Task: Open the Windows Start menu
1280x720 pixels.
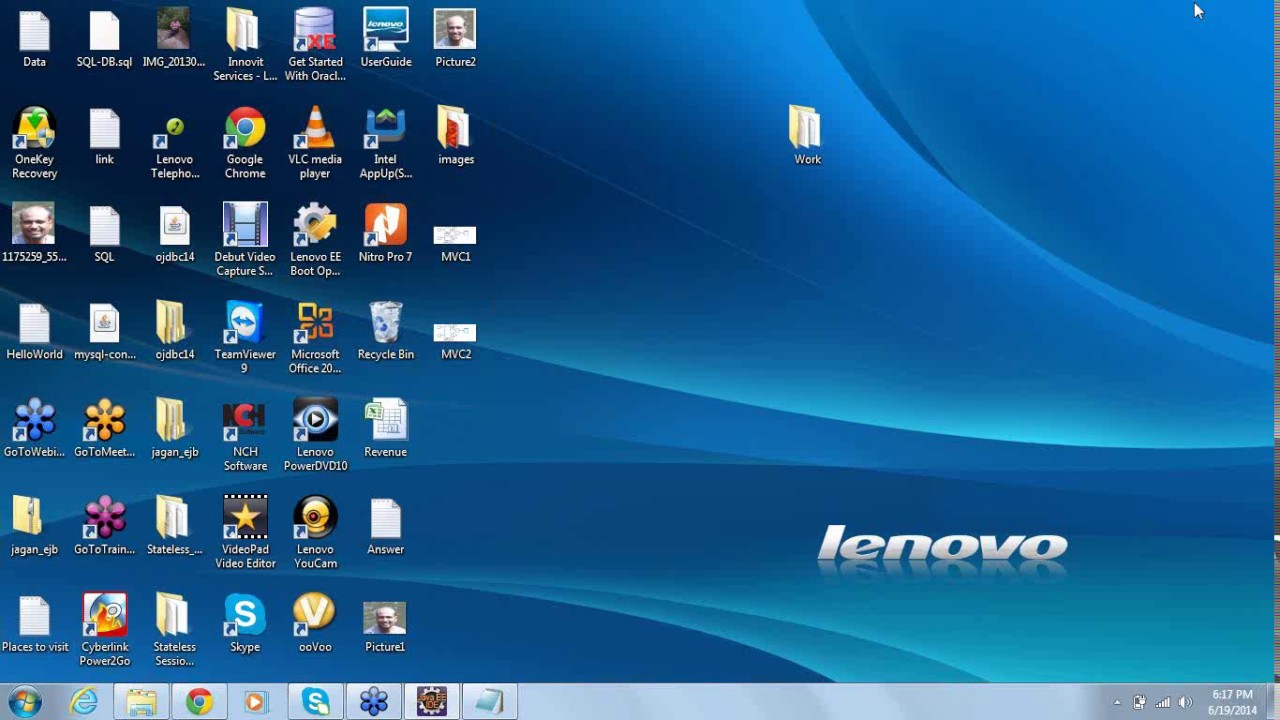Action: 24,702
